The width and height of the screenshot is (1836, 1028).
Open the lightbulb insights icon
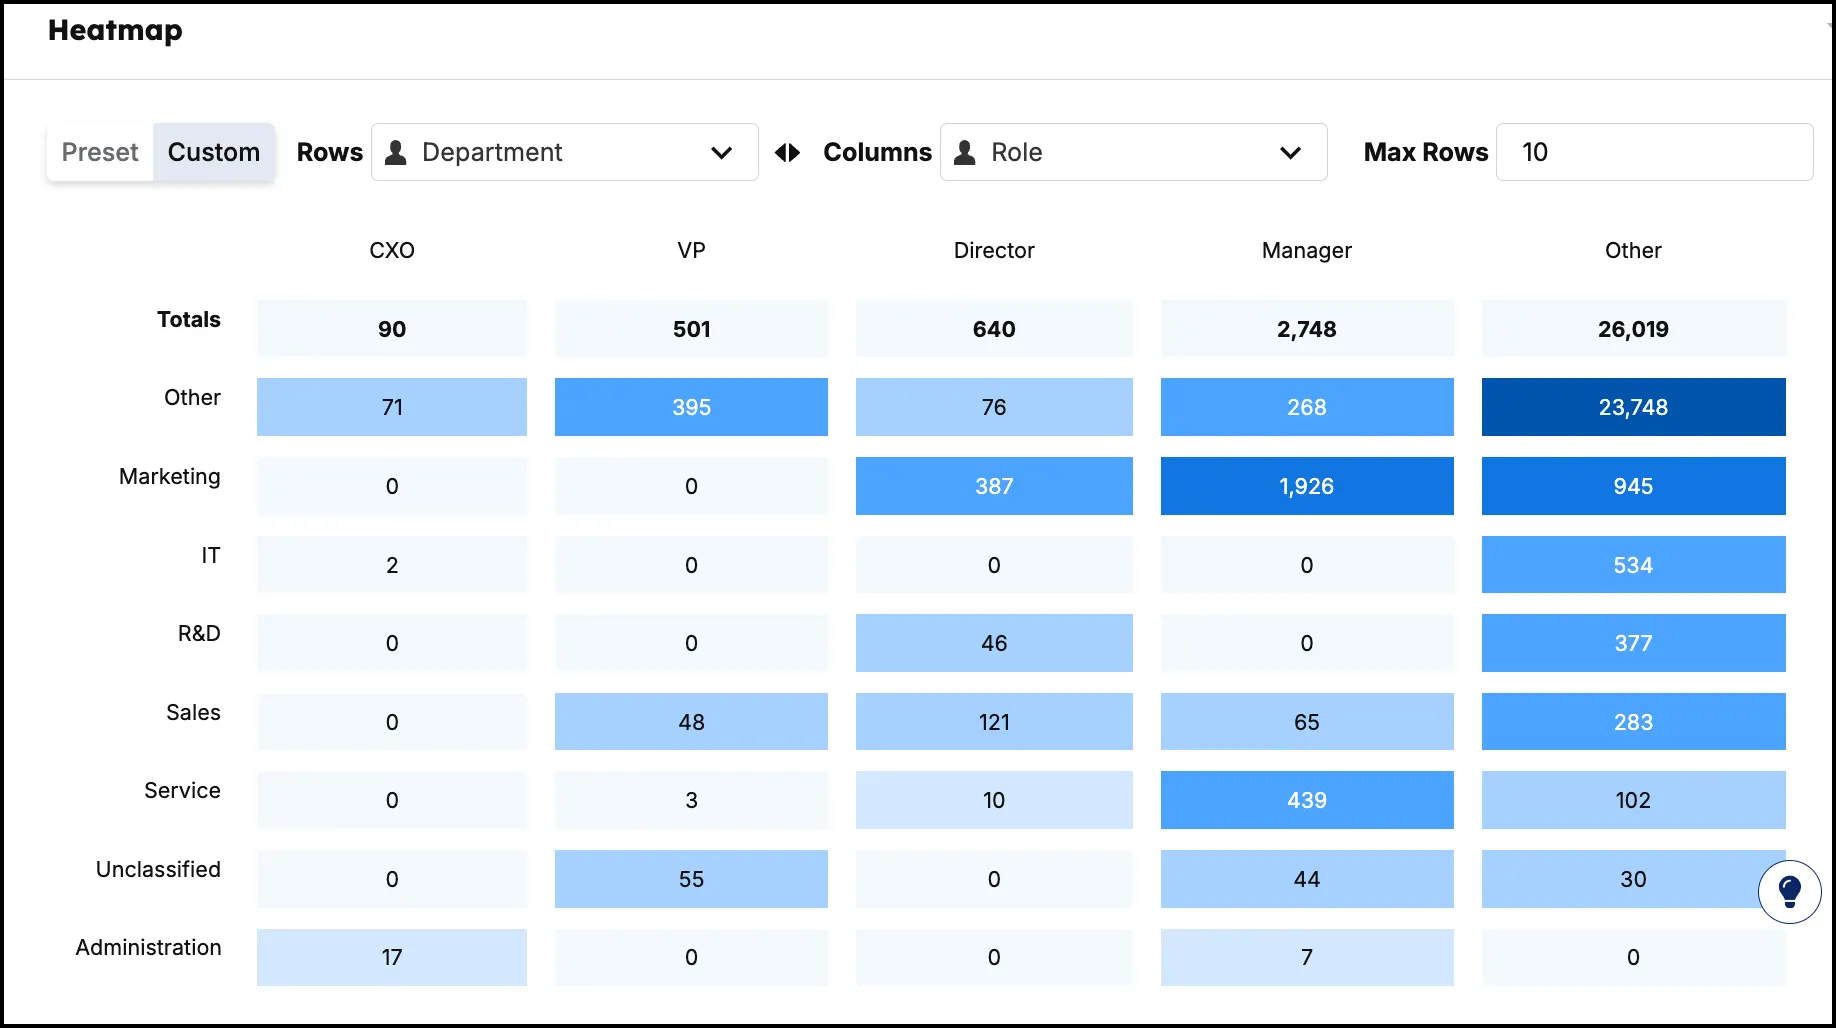click(1789, 892)
